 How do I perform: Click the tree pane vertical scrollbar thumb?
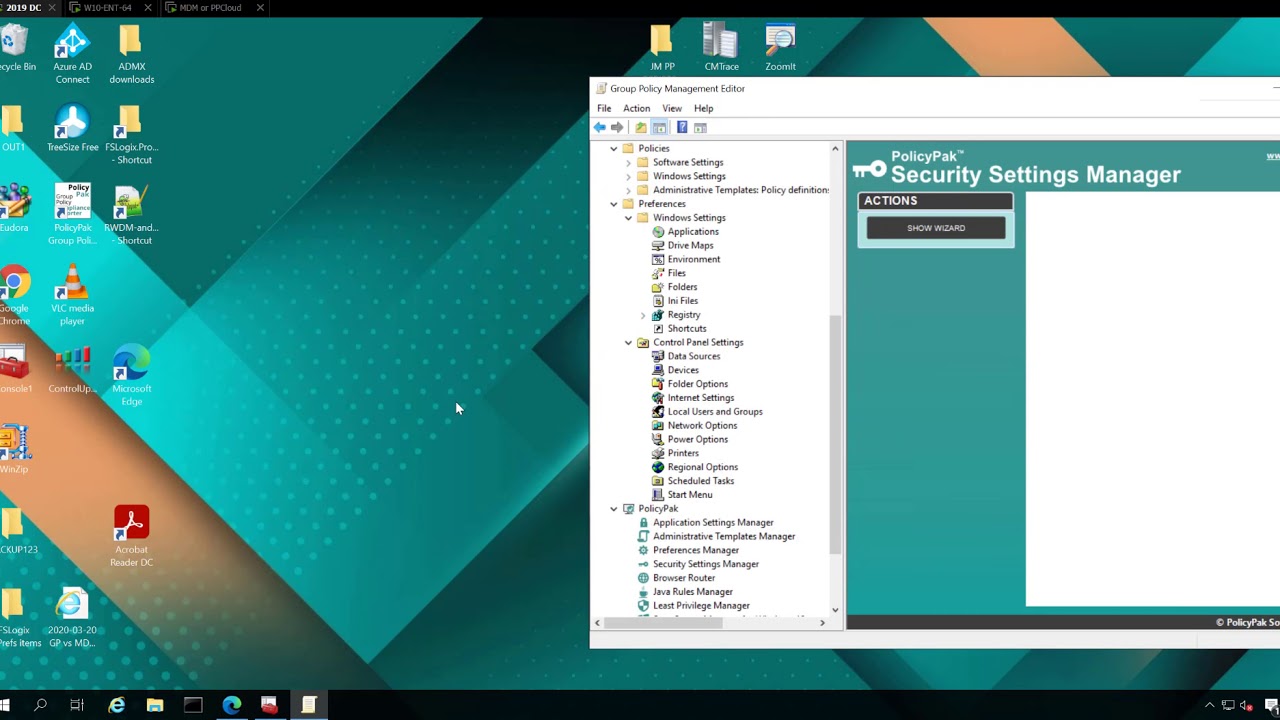tap(836, 435)
